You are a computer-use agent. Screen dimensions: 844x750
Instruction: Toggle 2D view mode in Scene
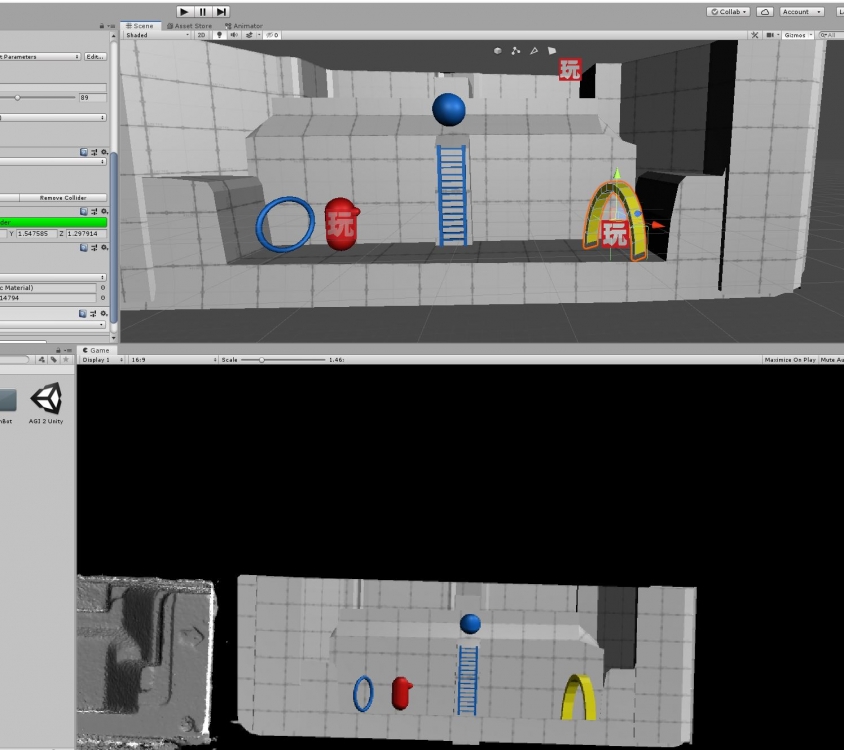click(x=201, y=35)
